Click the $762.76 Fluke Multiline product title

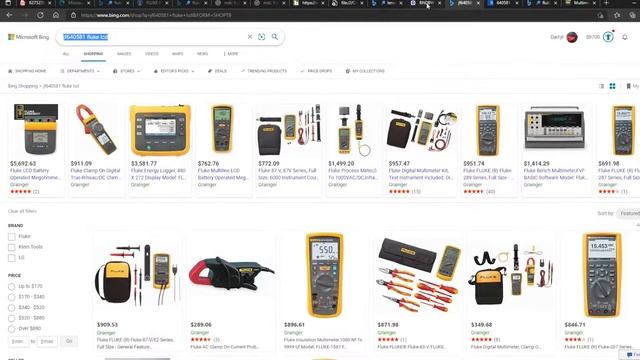click(223, 174)
